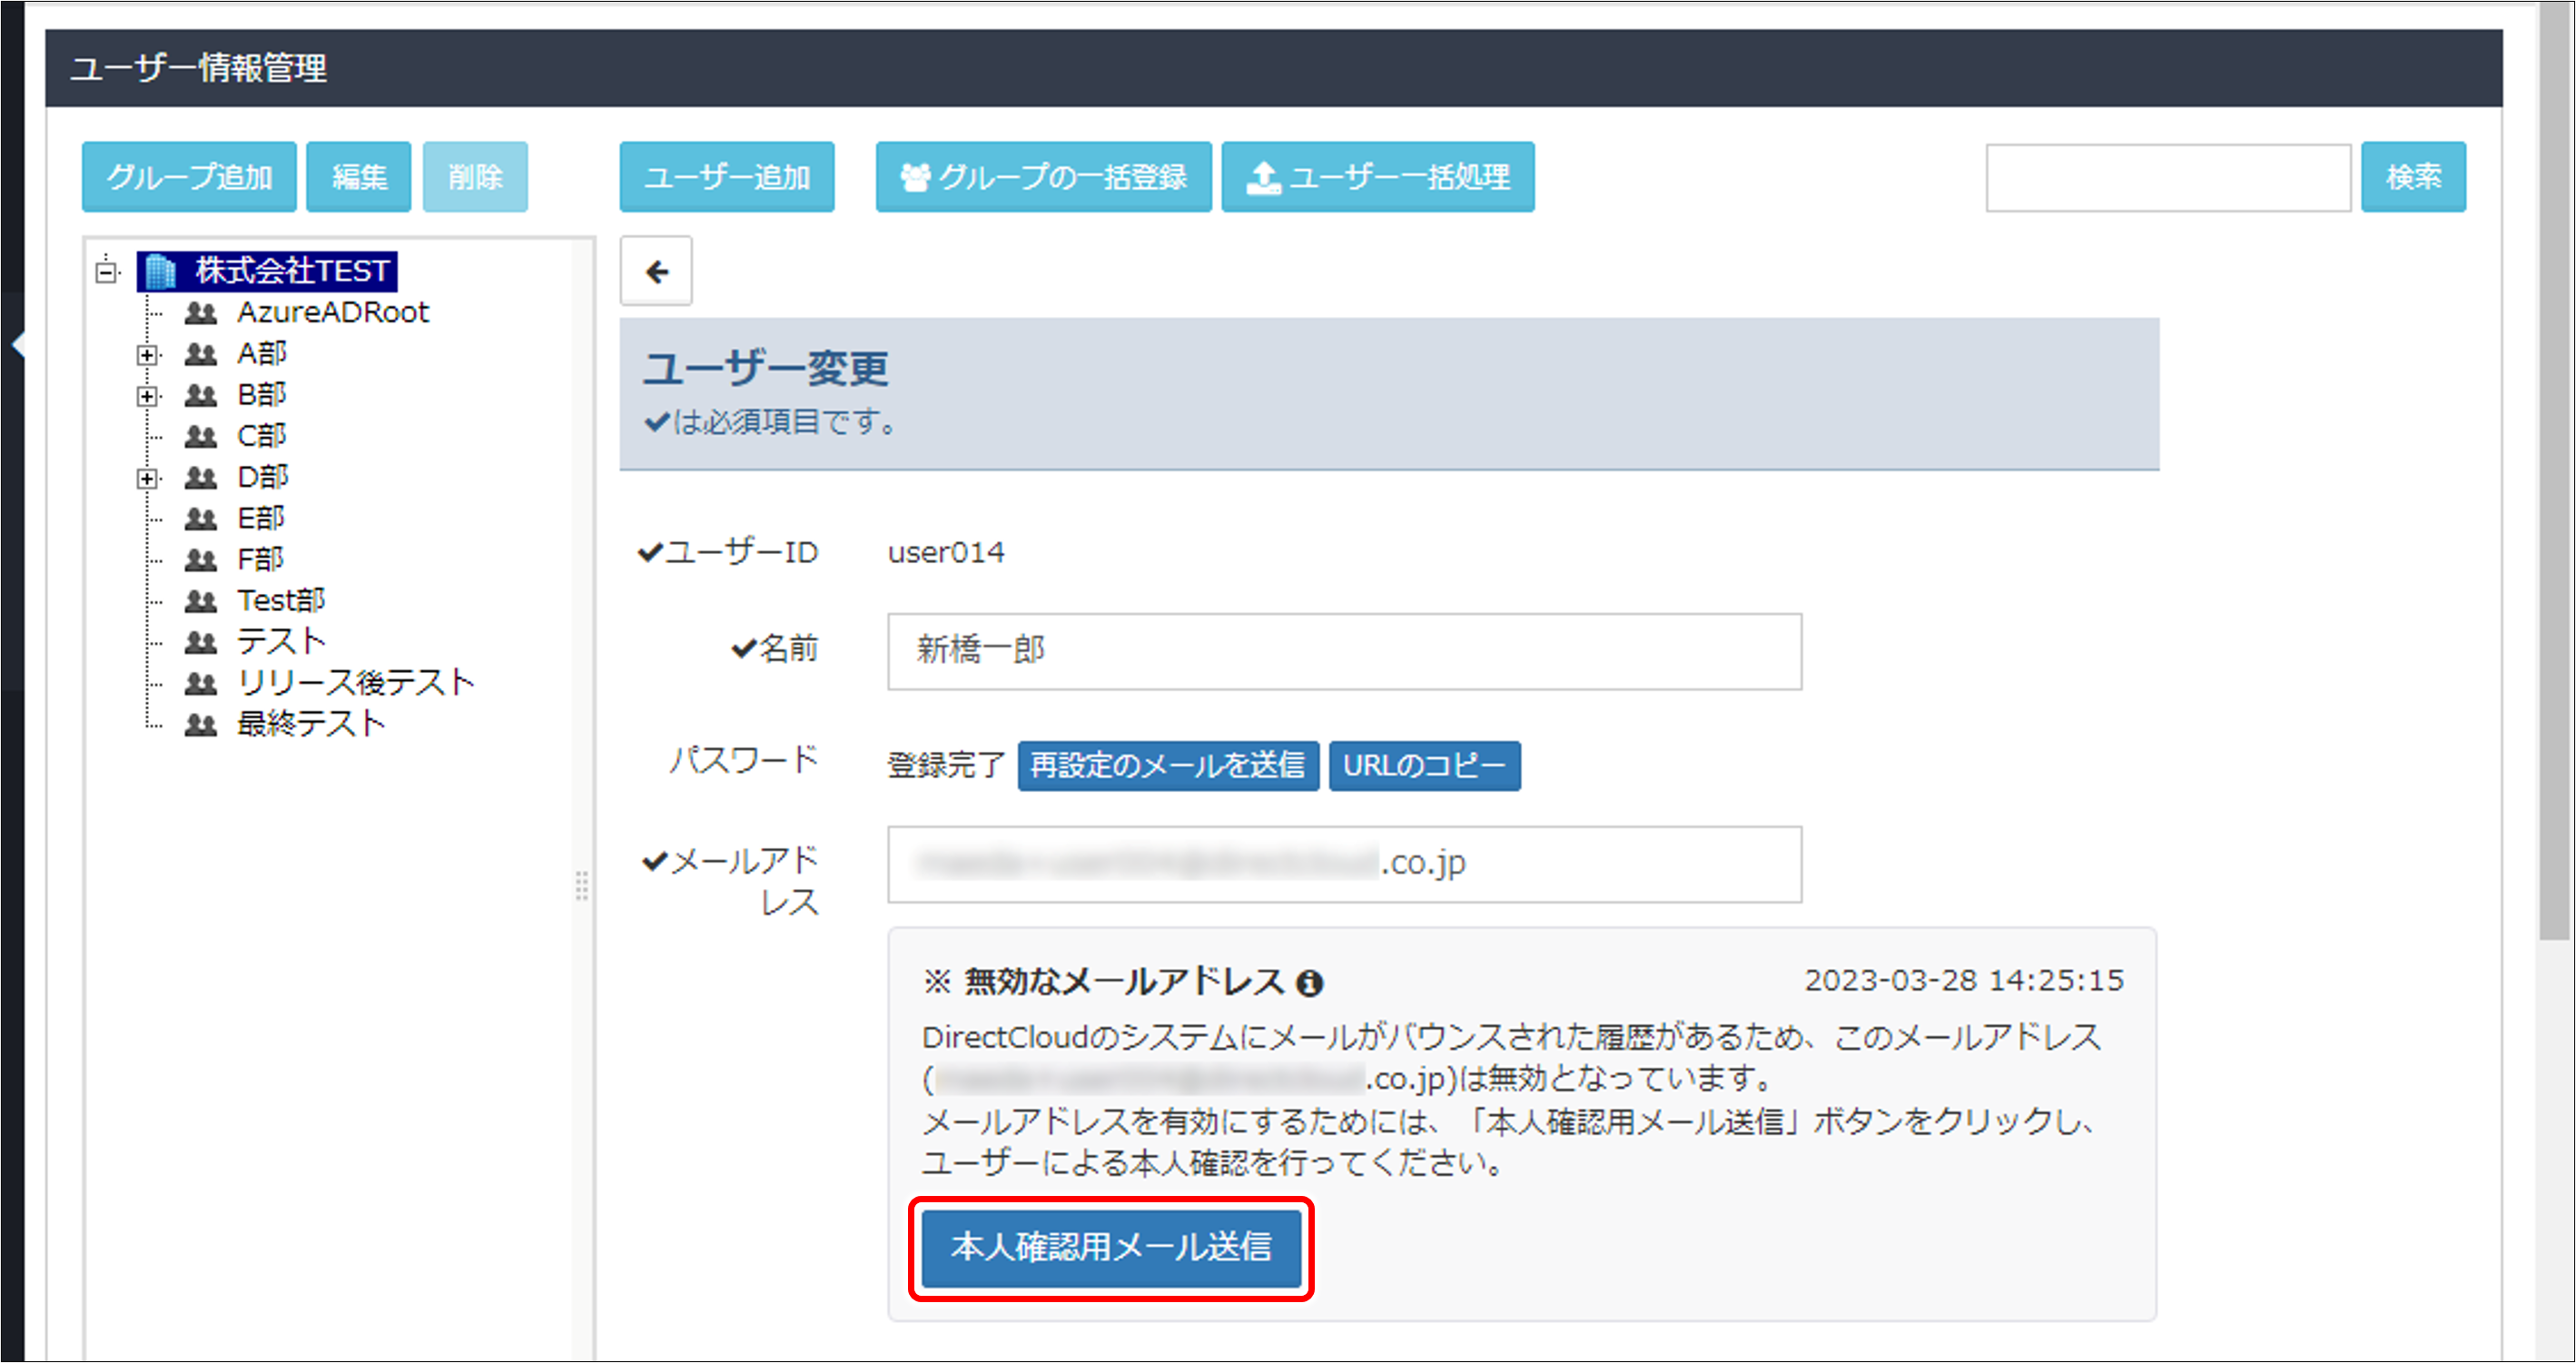Click group icon beside E部
This screenshot has height=1363, width=2576.
(x=201, y=519)
